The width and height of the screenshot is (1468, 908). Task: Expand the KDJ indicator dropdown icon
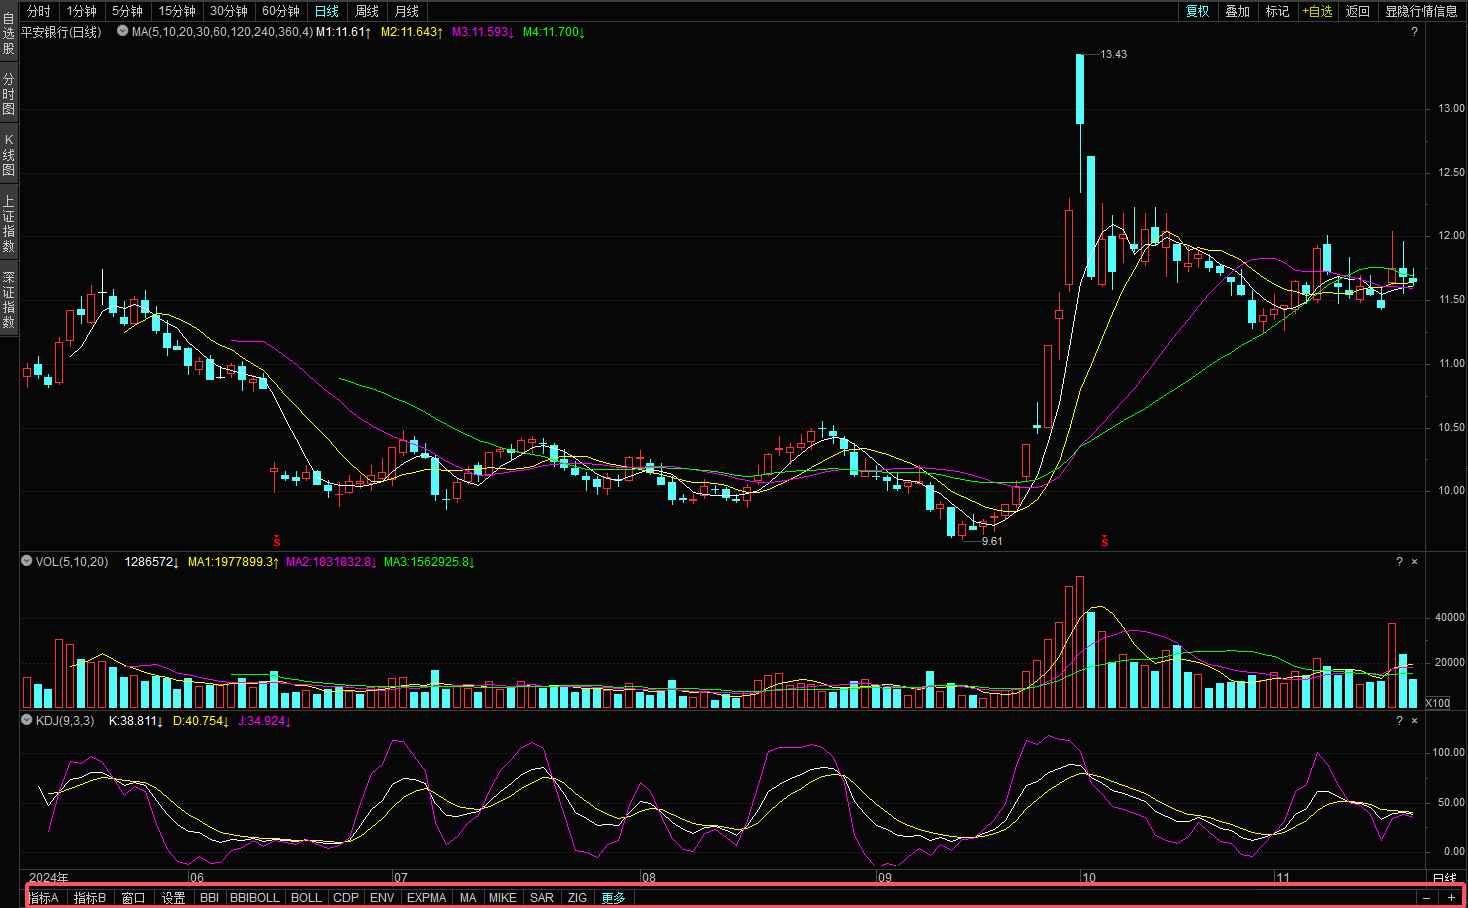pos(27,720)
